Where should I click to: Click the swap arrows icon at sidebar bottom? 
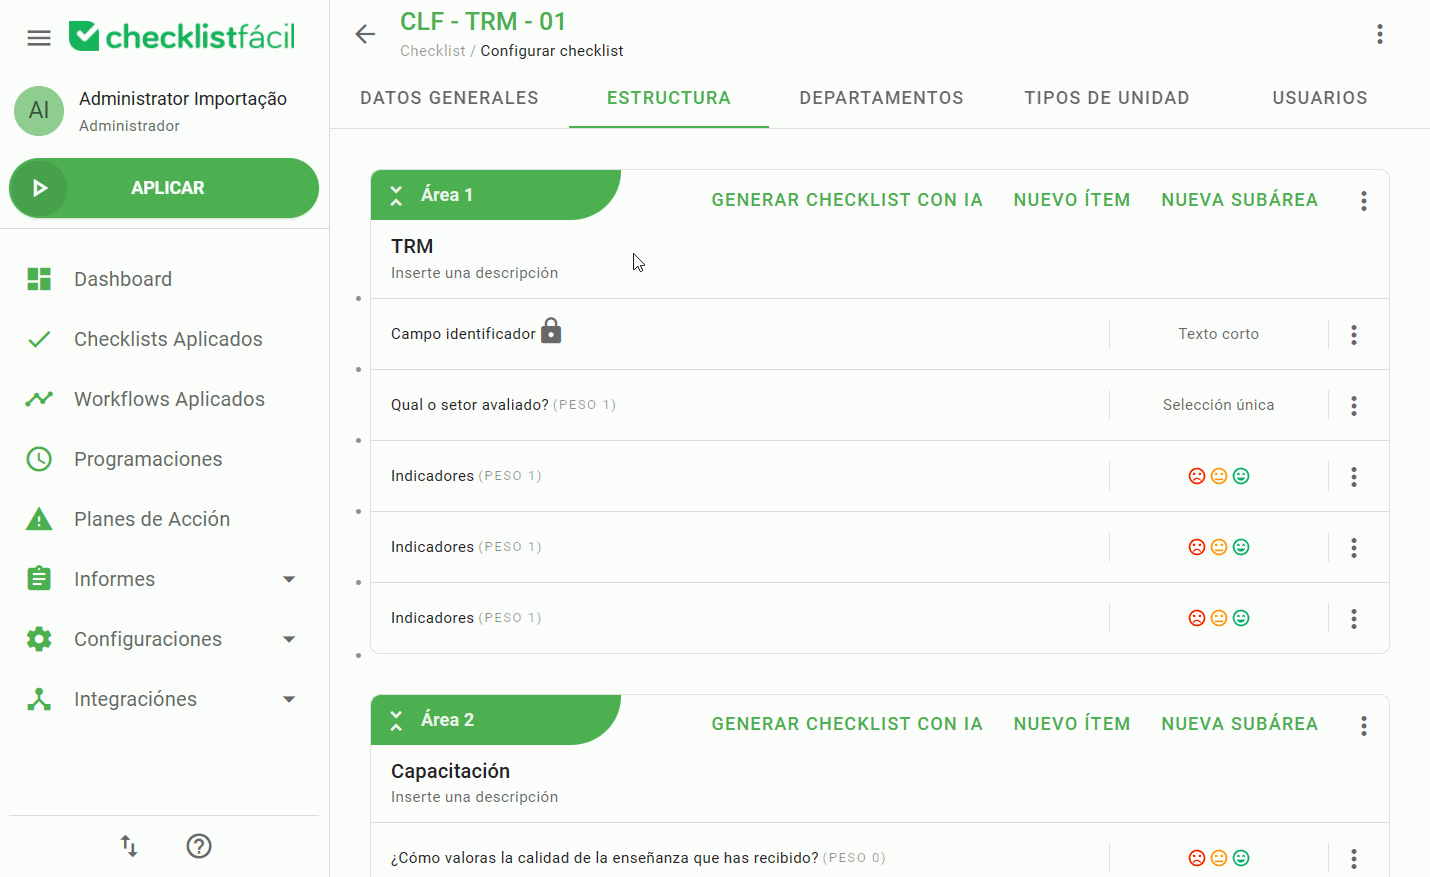pyautogui.click(x=129, y=846)
